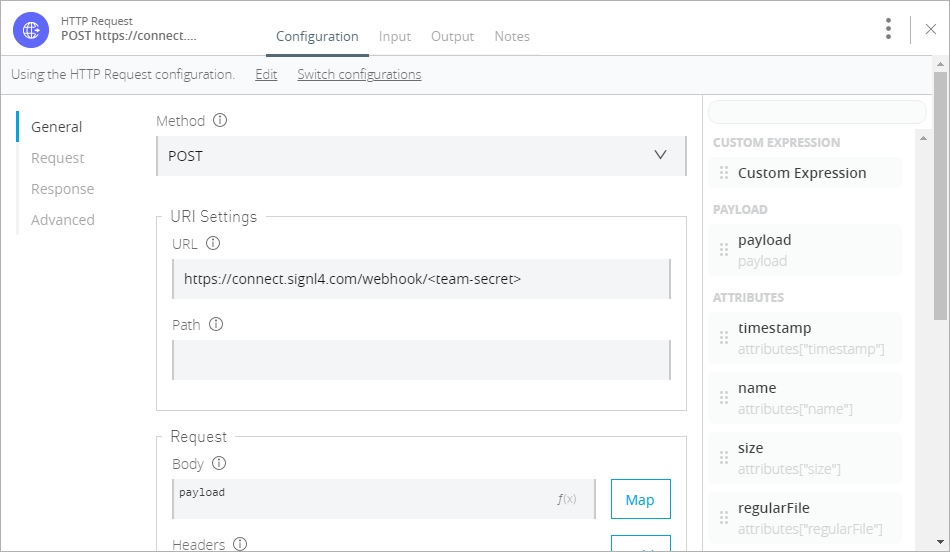
Task: Click the f(x) expression icon in Body
Action: 566,499
